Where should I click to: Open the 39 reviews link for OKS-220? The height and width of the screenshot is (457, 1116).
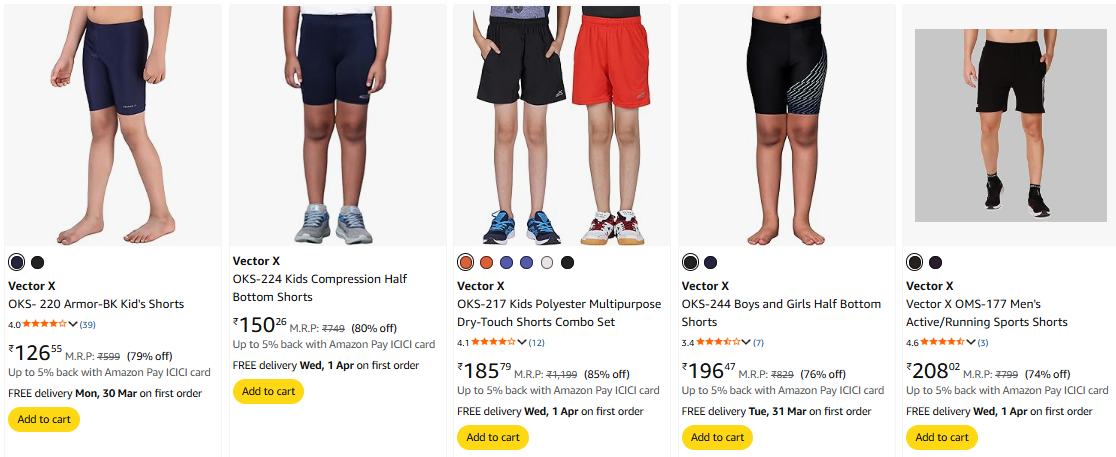pos(88,324)
